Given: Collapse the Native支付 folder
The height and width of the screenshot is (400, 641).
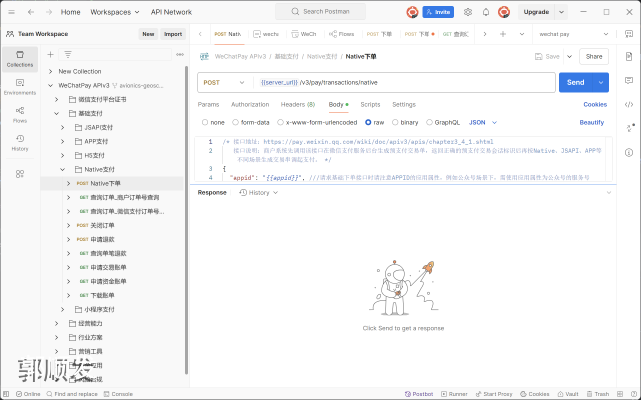Looking at the screenshot, I should [63, 169].
